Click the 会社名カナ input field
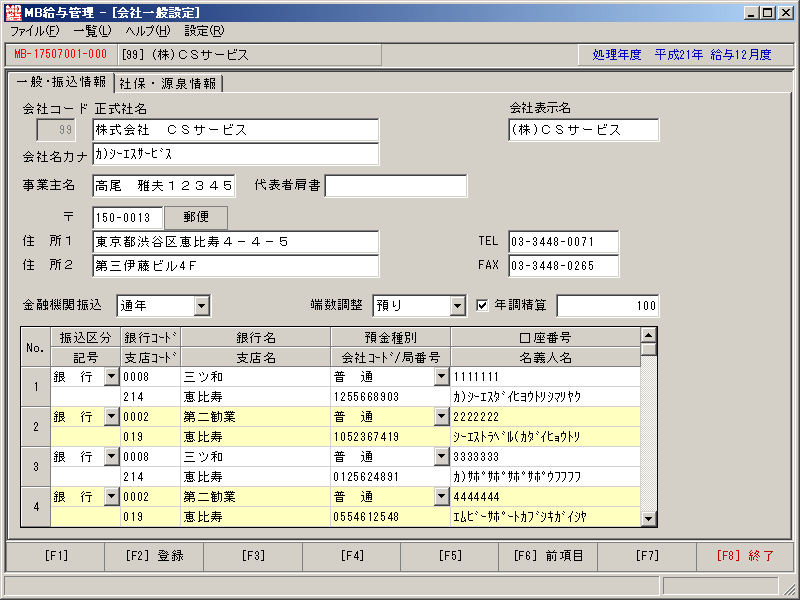The image size is (800, 600). (x=236, y=154)
